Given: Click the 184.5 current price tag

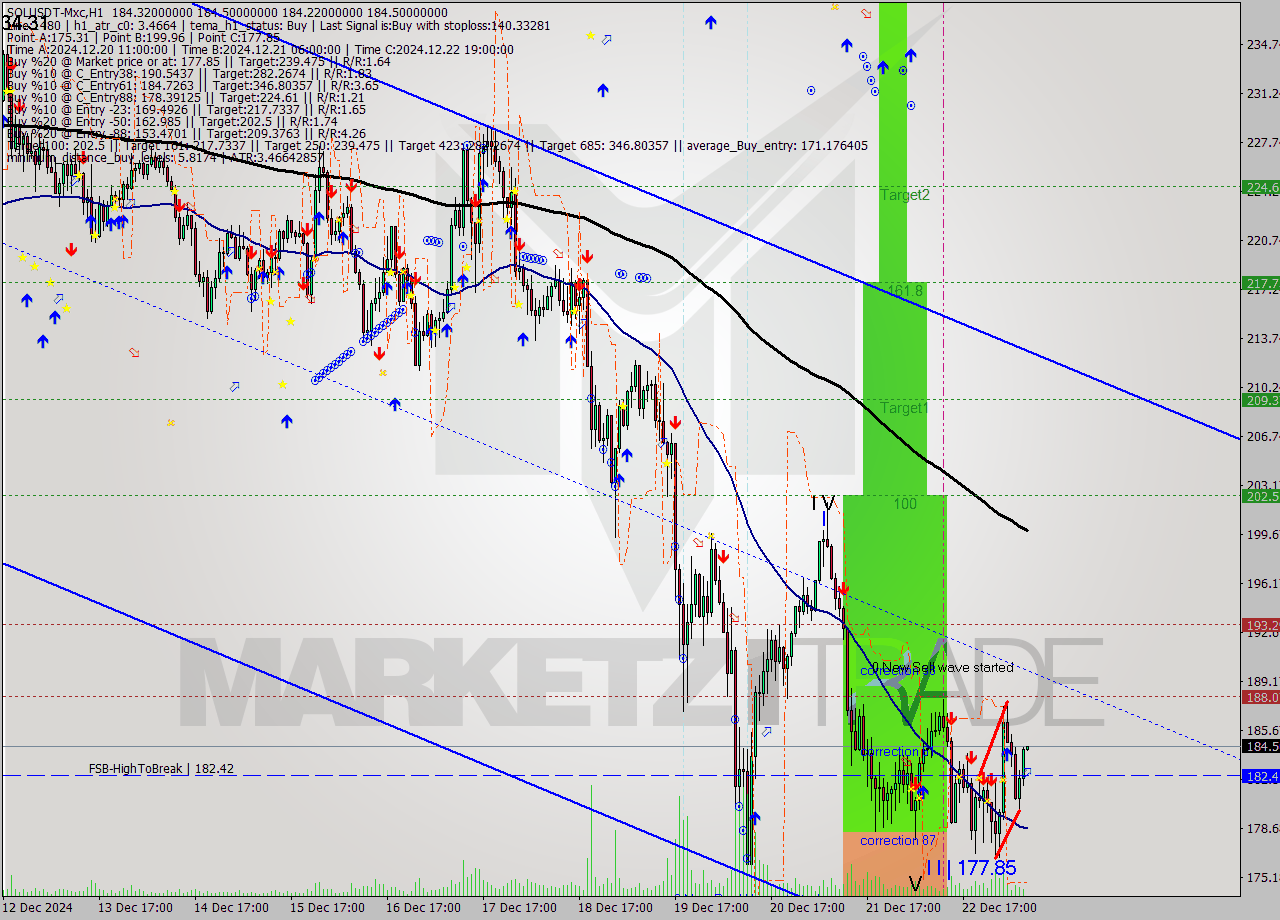Looking at the screenshot, I should coord(1260,746).
